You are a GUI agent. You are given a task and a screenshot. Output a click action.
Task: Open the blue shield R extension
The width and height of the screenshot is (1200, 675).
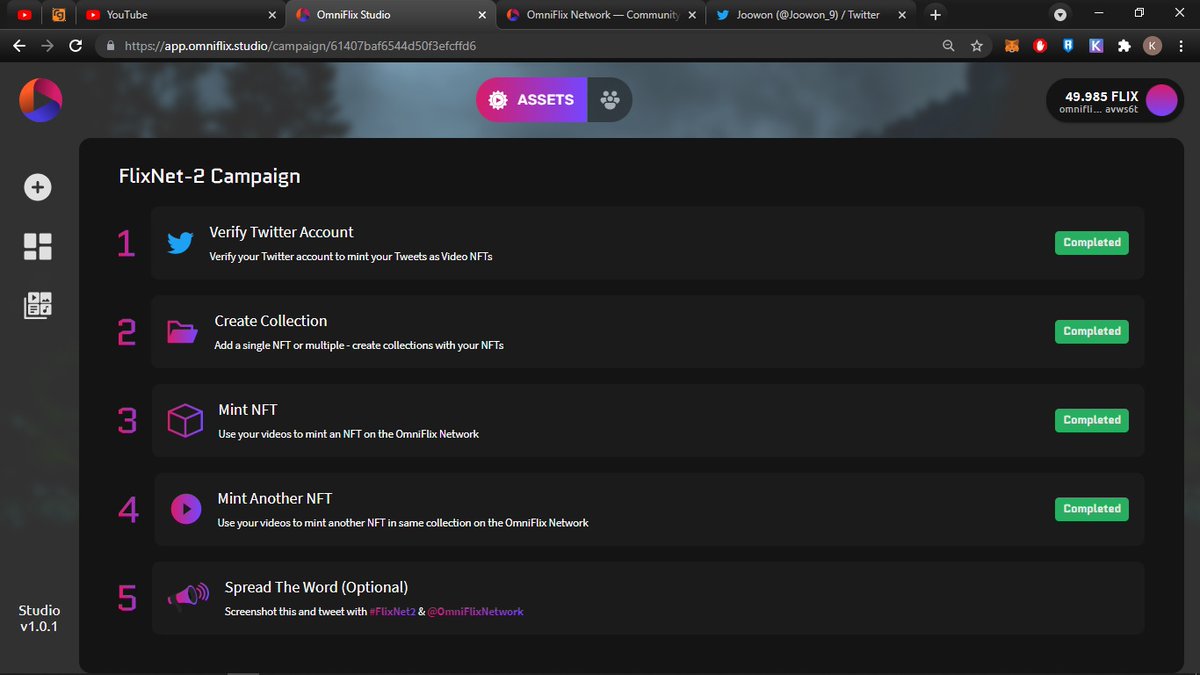pyautogui.click(x=1068, y=46)
